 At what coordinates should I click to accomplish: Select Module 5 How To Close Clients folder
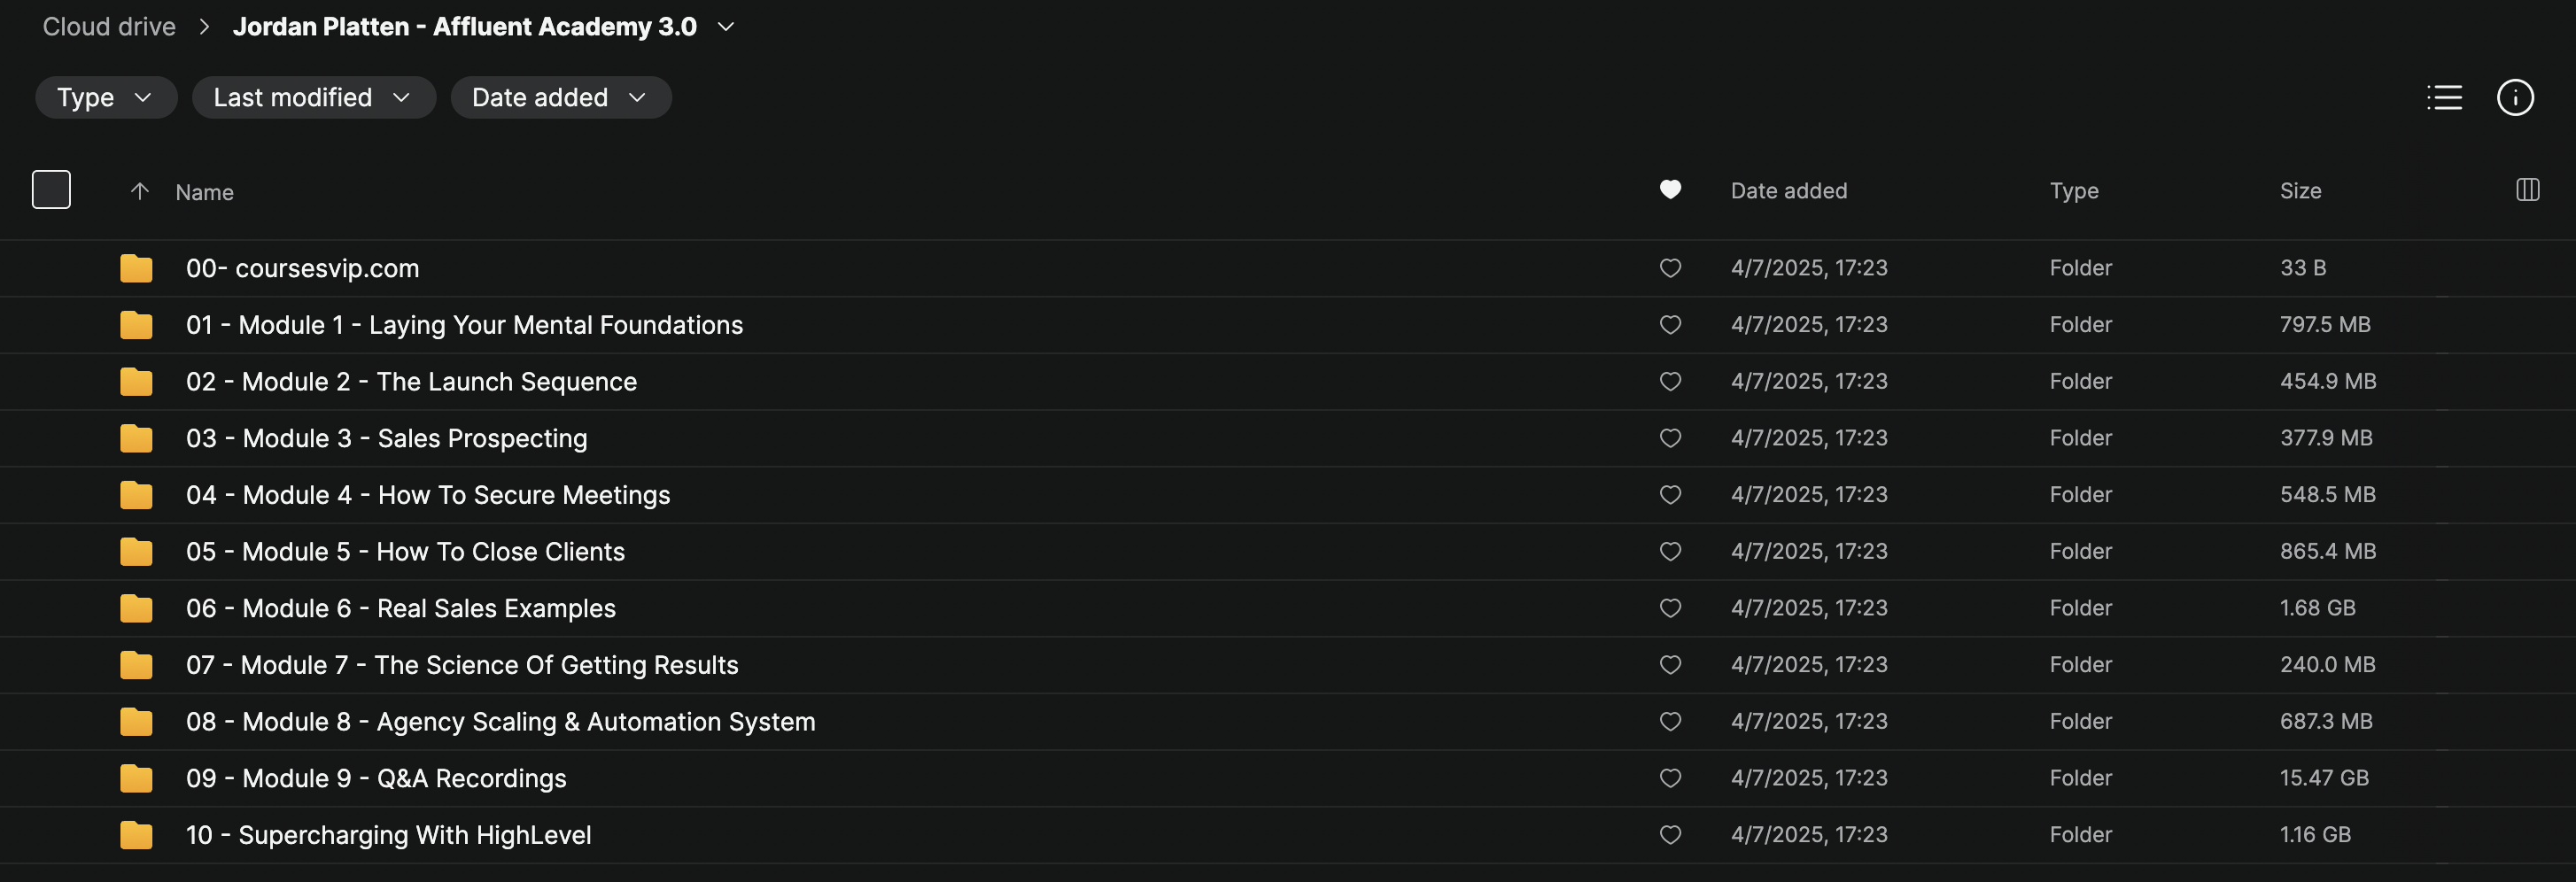click(405, 552)
